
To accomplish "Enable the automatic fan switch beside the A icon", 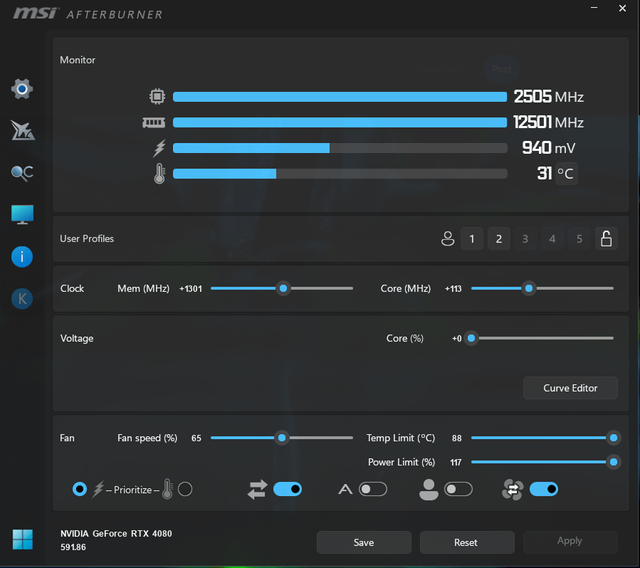I will tap(373, 489).
